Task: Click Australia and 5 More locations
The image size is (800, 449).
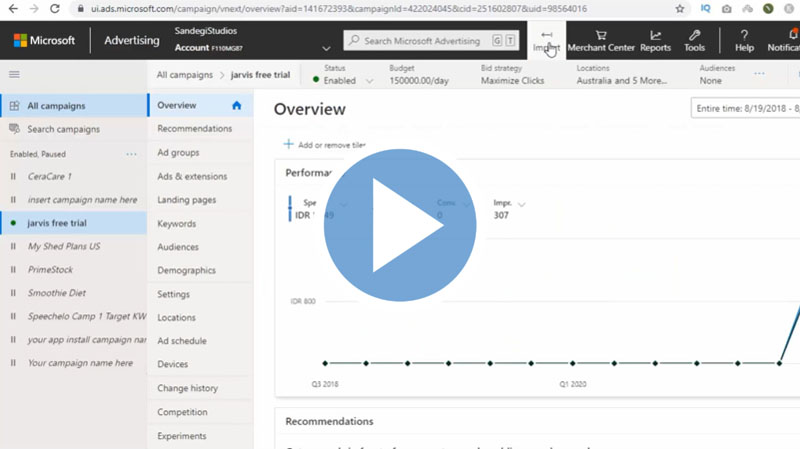Action: point(621,81)
